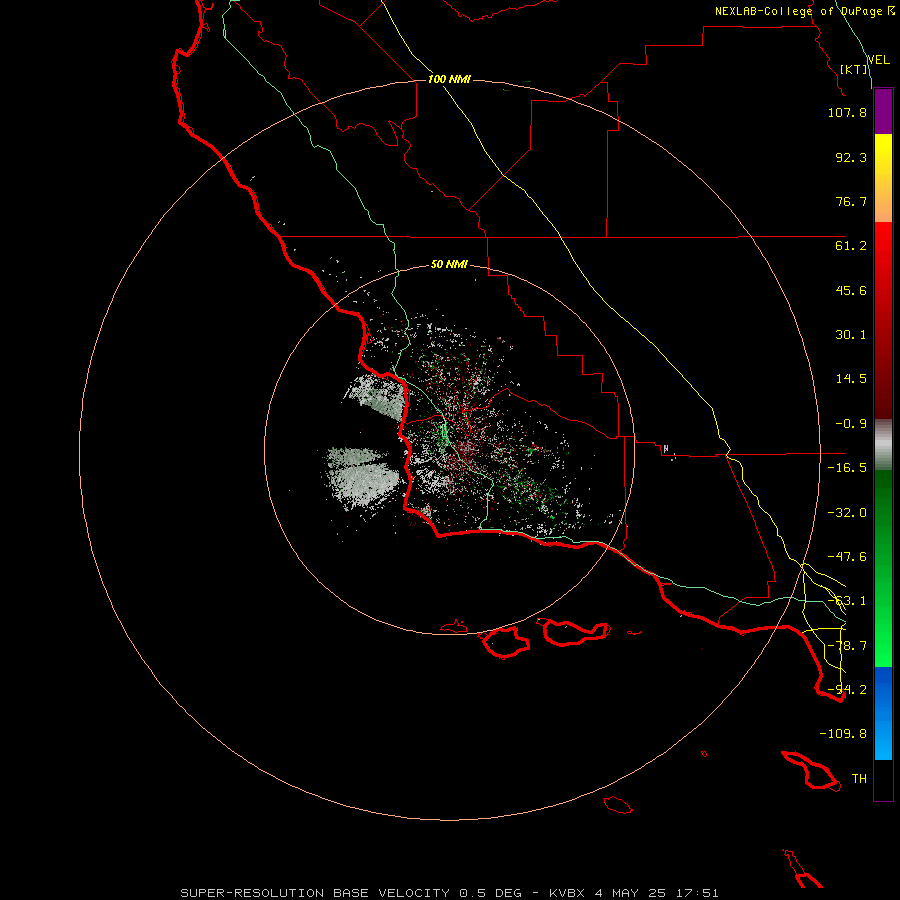Click the NEXLAB-College of DuPage label
900x900 pixels.
(x=804, y=11)
